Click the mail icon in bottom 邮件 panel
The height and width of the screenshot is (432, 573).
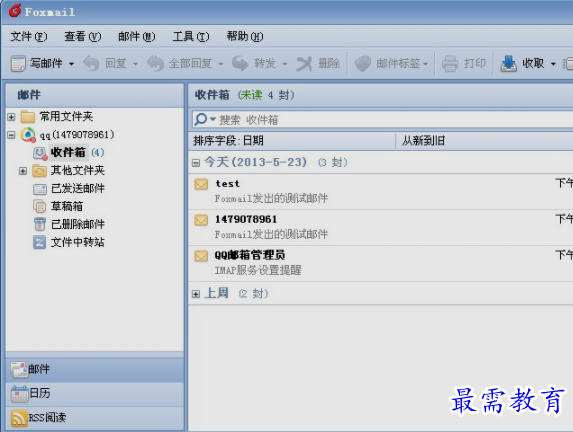[19, 370]
